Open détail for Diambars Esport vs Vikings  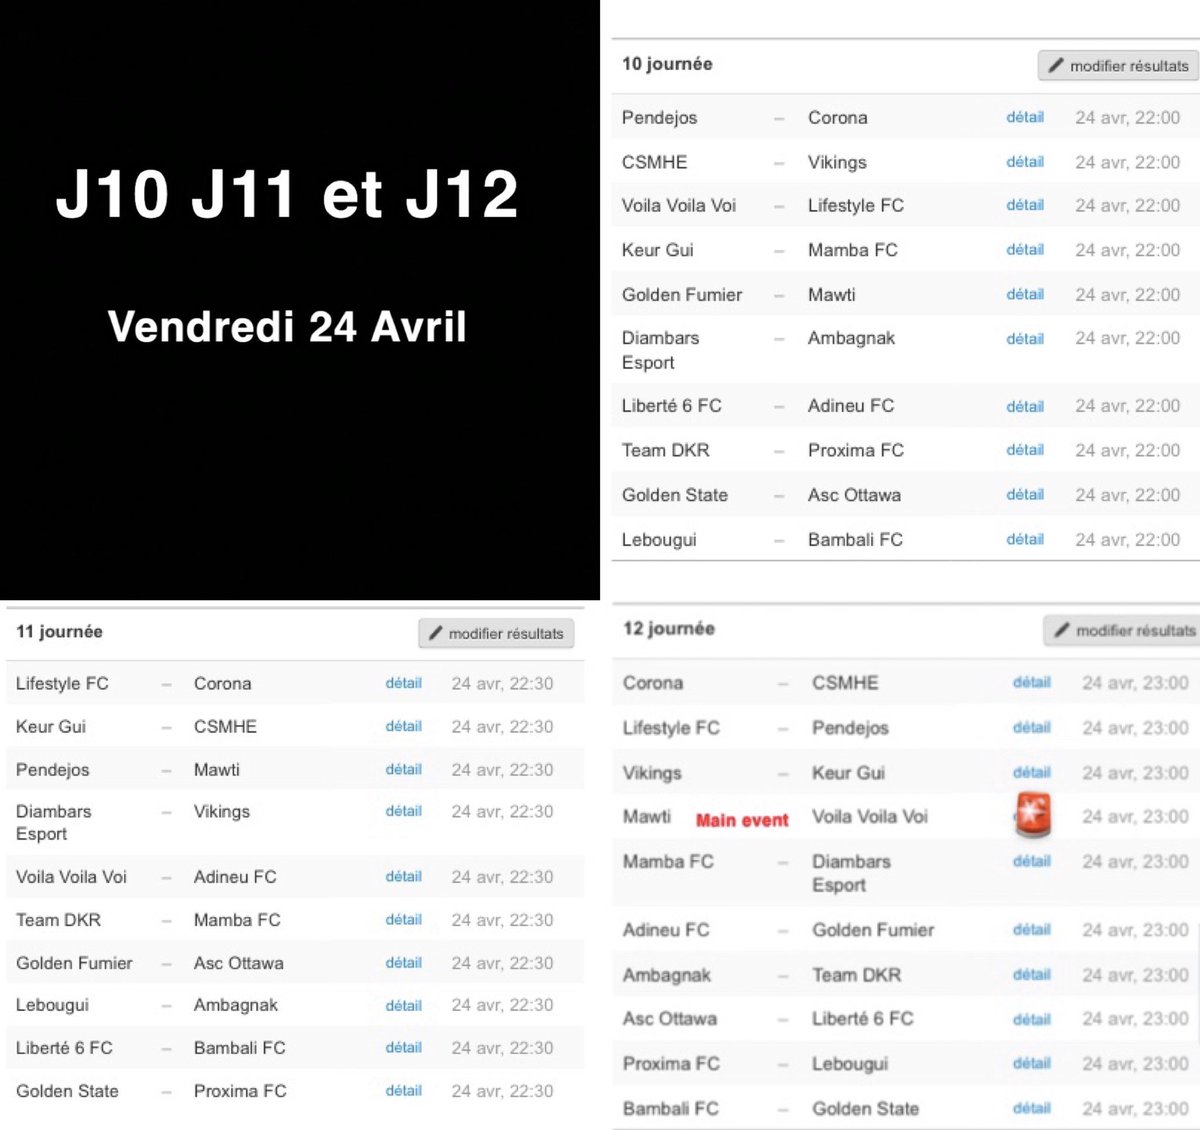(404, 811)
